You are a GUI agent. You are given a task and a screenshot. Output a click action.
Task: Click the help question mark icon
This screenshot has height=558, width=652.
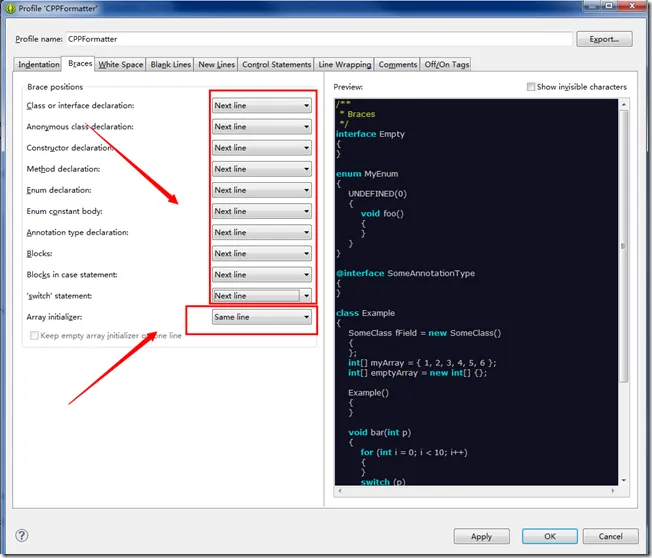[22, 535]
